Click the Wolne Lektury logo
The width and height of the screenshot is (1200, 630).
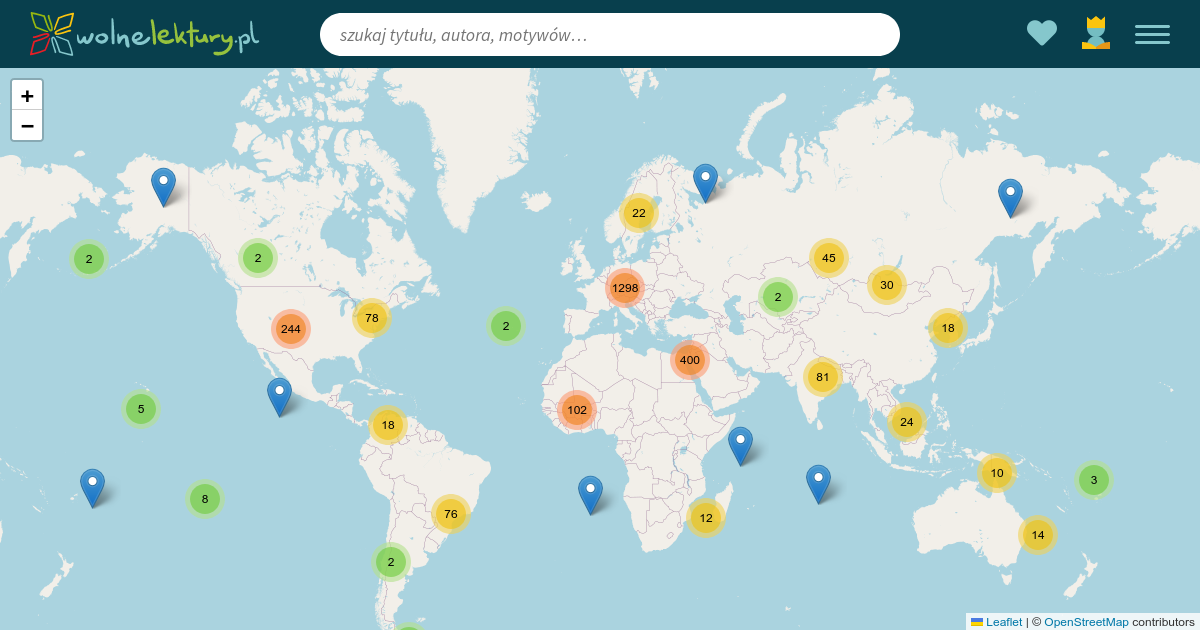(x=145, y=34)
